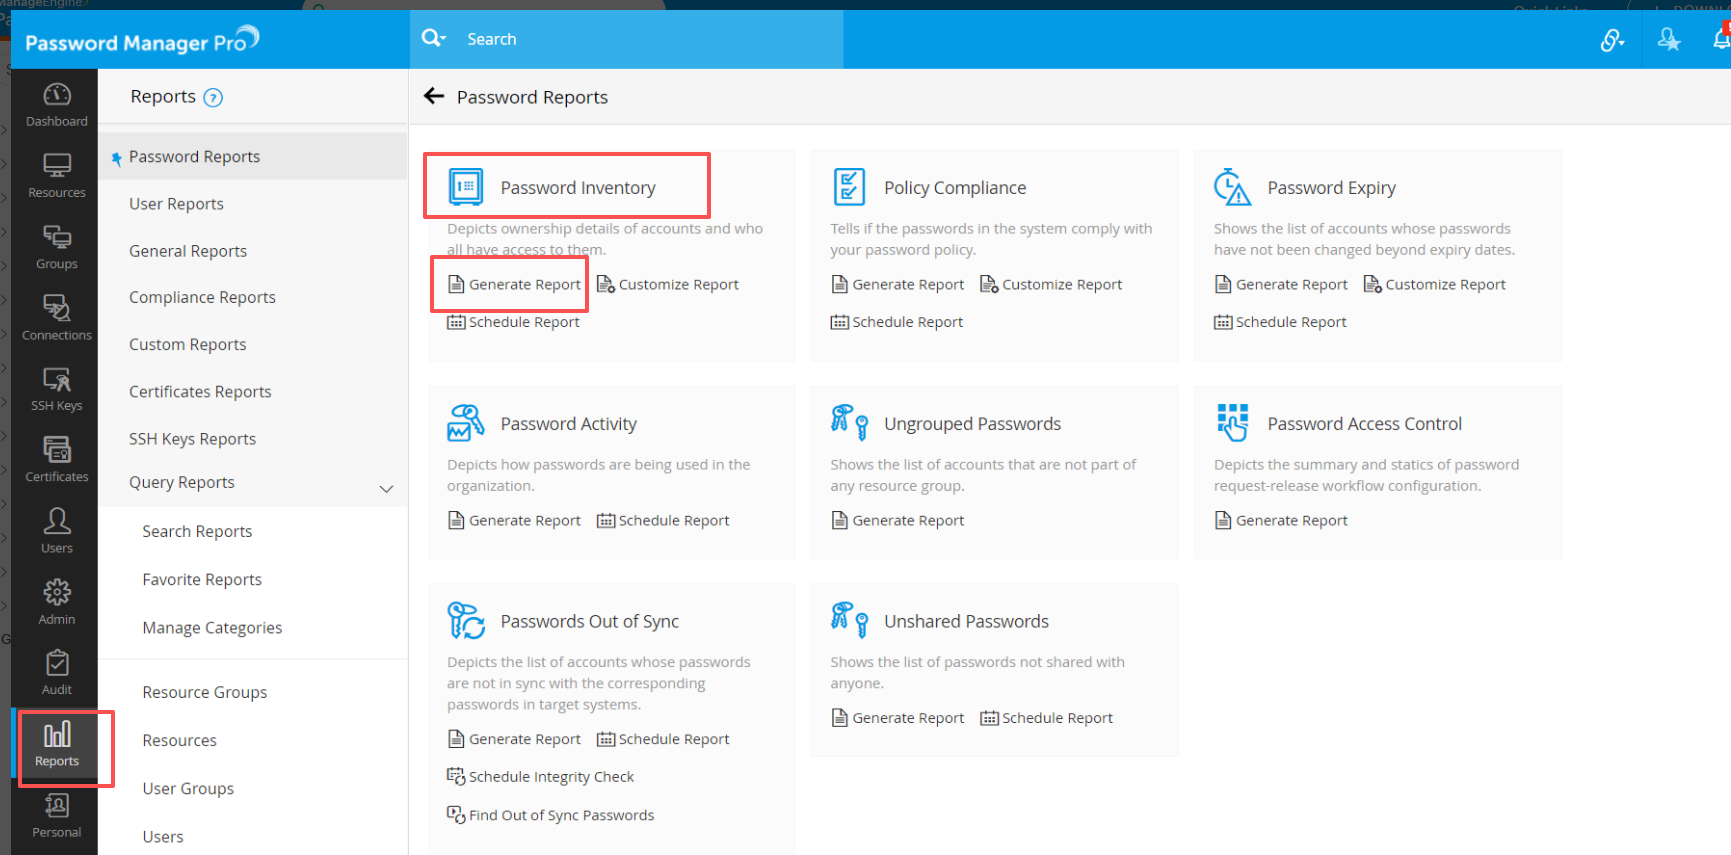This screenshot has width=1731, height=855.
Task: Open the Resources sidebar icon
Action: pyautogui.click(x=56, y=175)
